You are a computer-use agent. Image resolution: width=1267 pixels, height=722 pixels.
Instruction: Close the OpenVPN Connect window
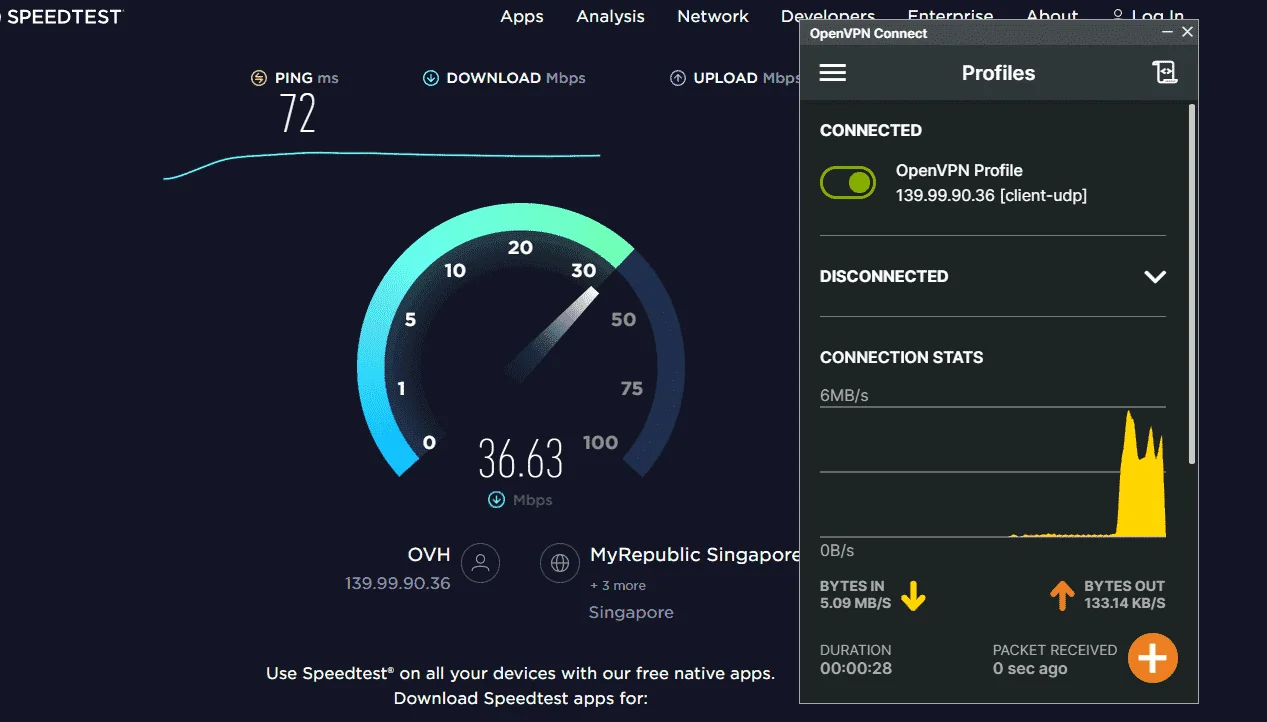click(1187, 32)
